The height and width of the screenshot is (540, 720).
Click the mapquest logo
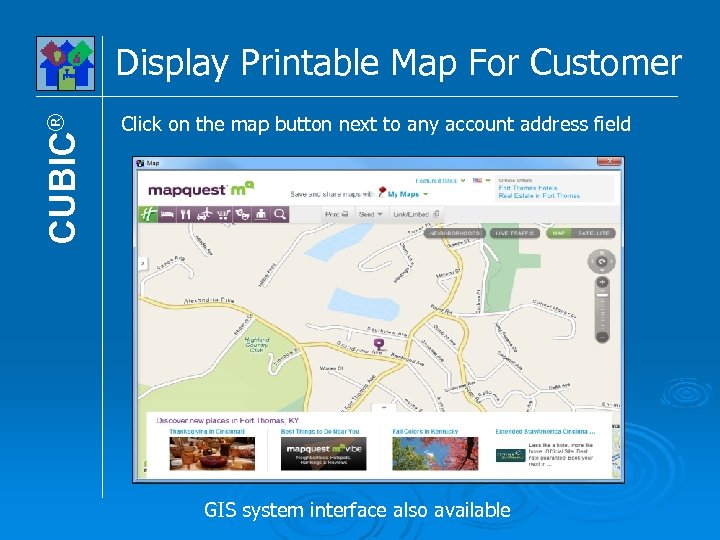tap(201, 189)
